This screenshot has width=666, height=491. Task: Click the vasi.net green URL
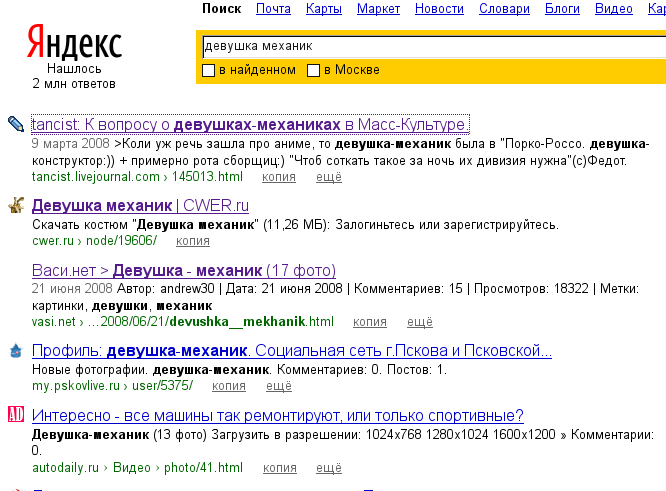click(x=54, y=322)
